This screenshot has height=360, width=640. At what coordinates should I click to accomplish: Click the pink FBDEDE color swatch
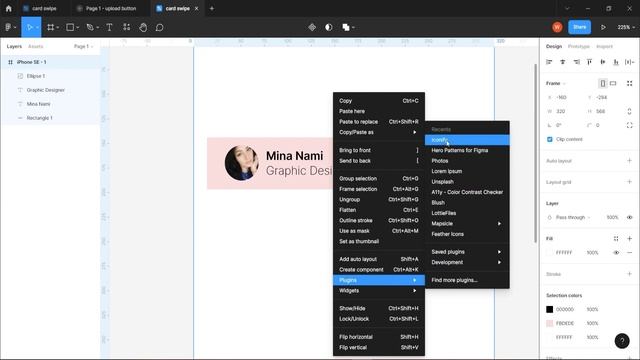tap(550, 323)
